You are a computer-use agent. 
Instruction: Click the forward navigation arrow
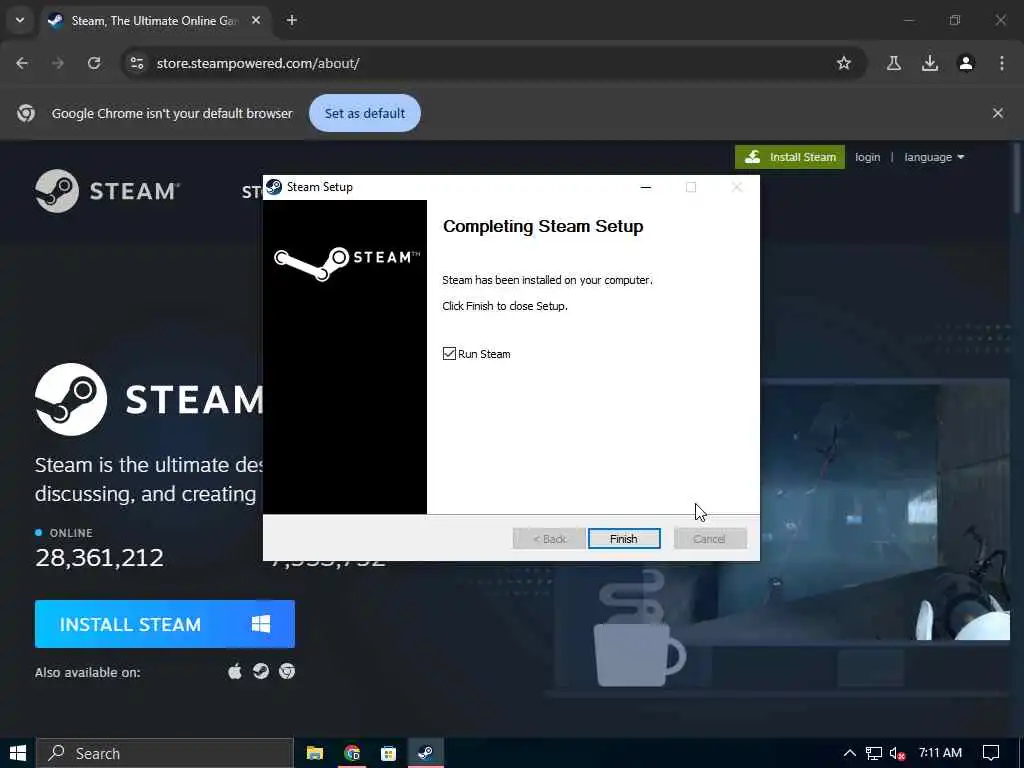[58, 63]
